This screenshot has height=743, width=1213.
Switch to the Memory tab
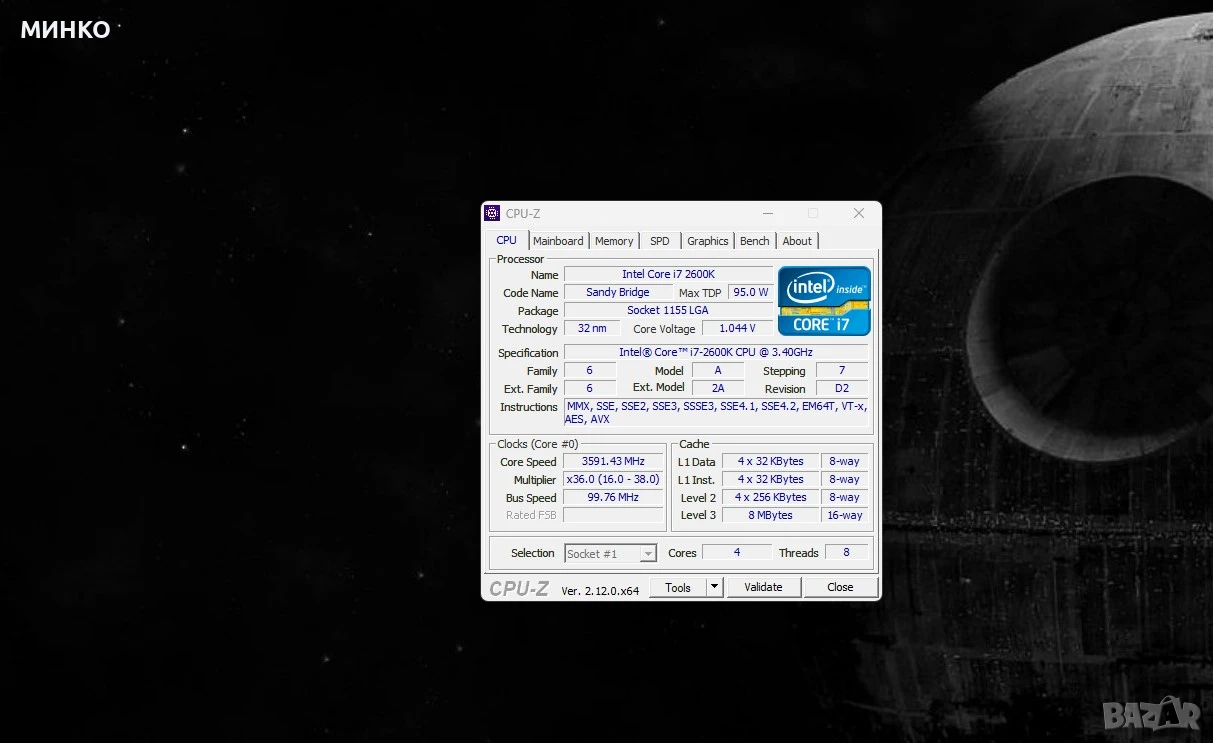tap(614, 241)
